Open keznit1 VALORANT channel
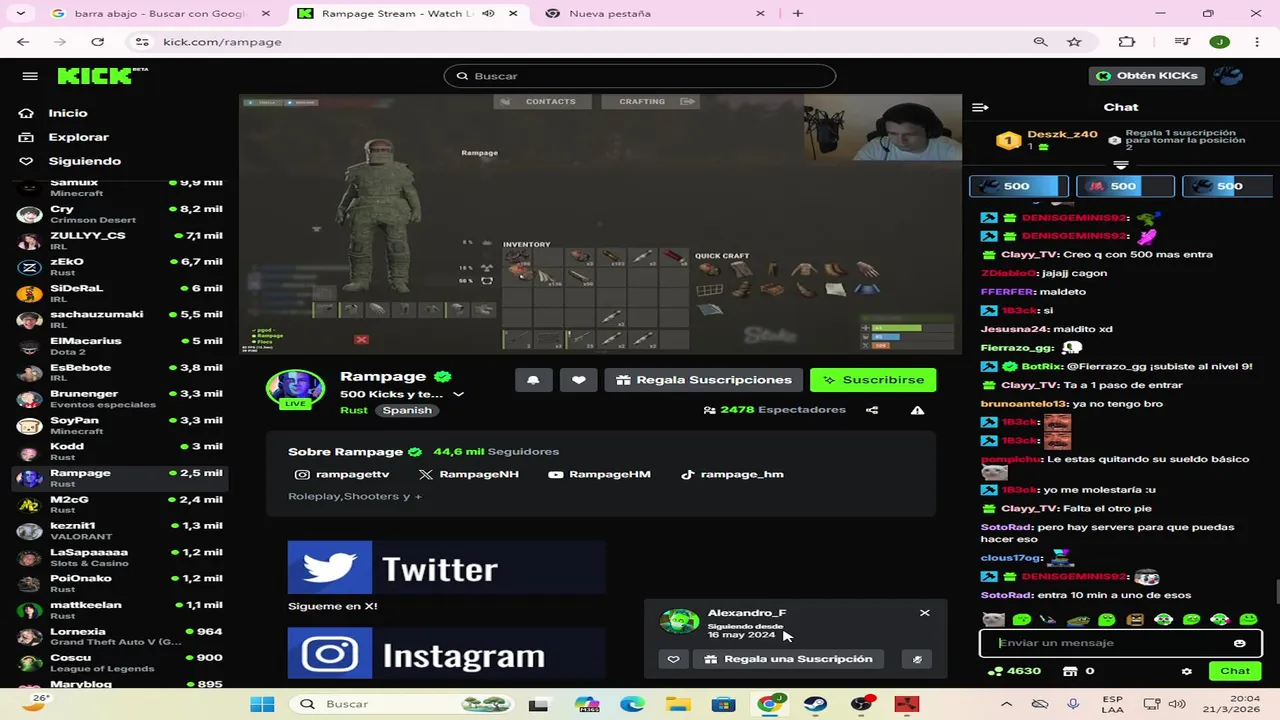 tap(120, 531)
